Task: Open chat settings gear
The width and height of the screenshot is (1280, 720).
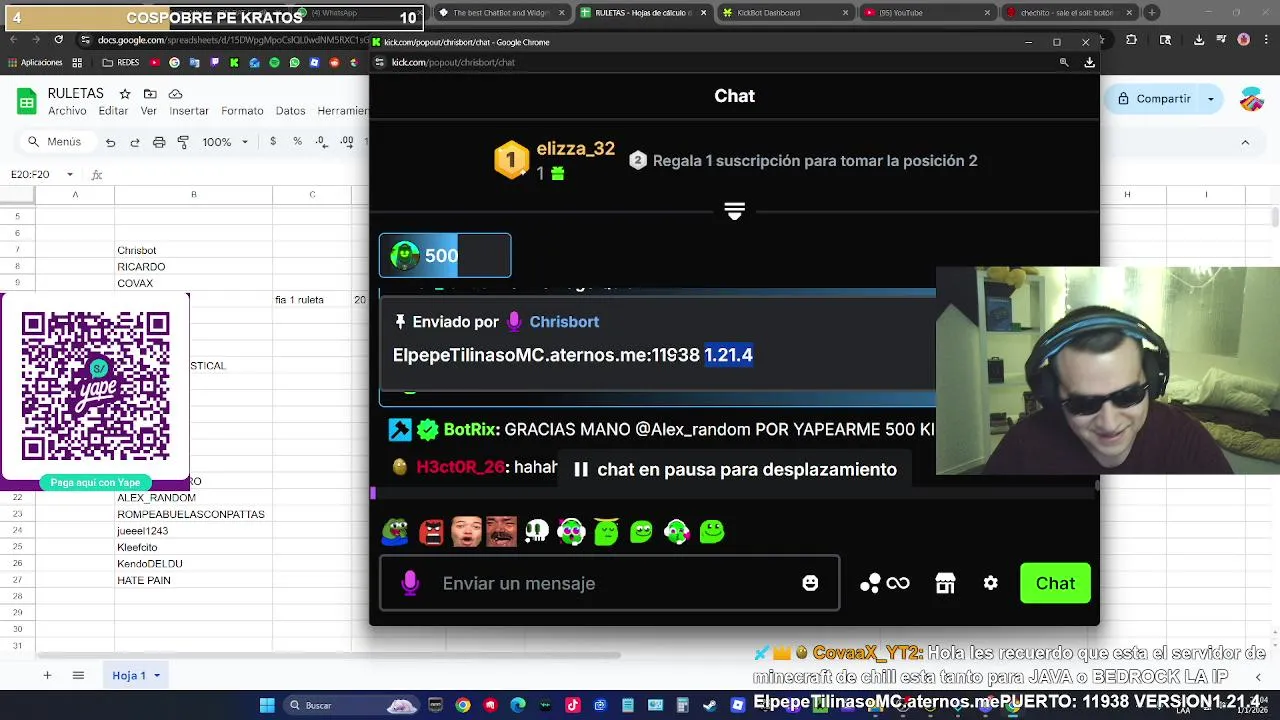Action: point(990,583)
